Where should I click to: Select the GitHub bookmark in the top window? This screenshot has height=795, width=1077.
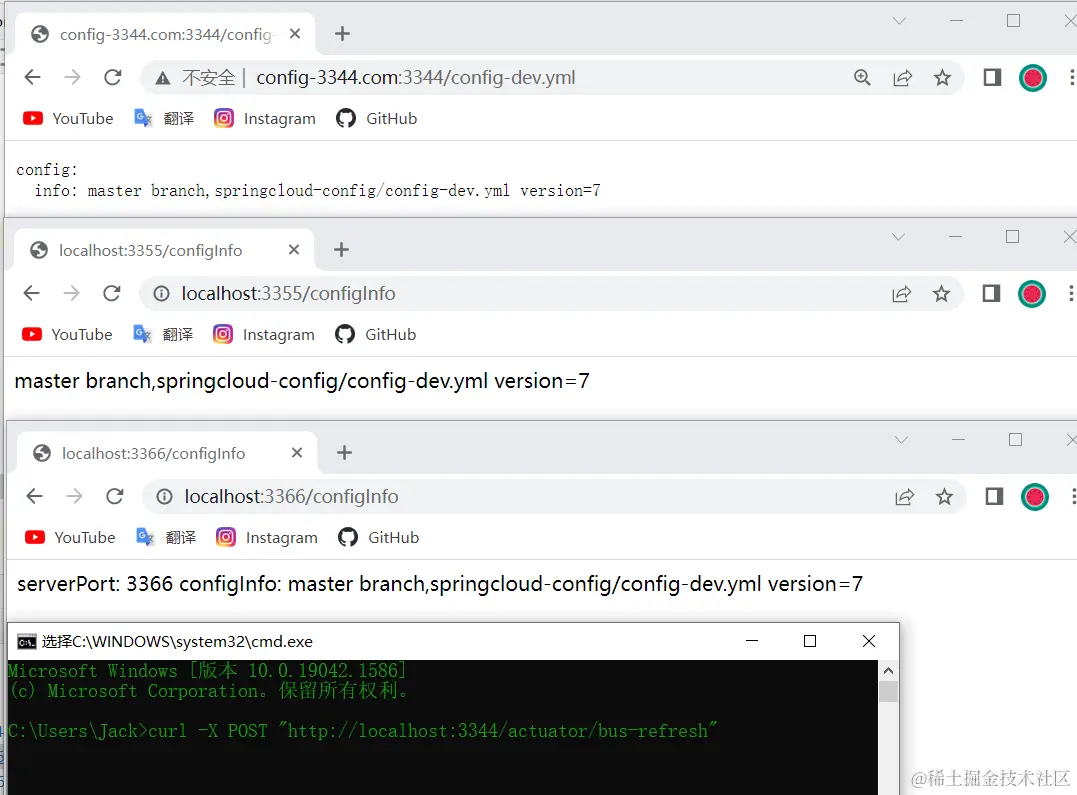point(346,118)
